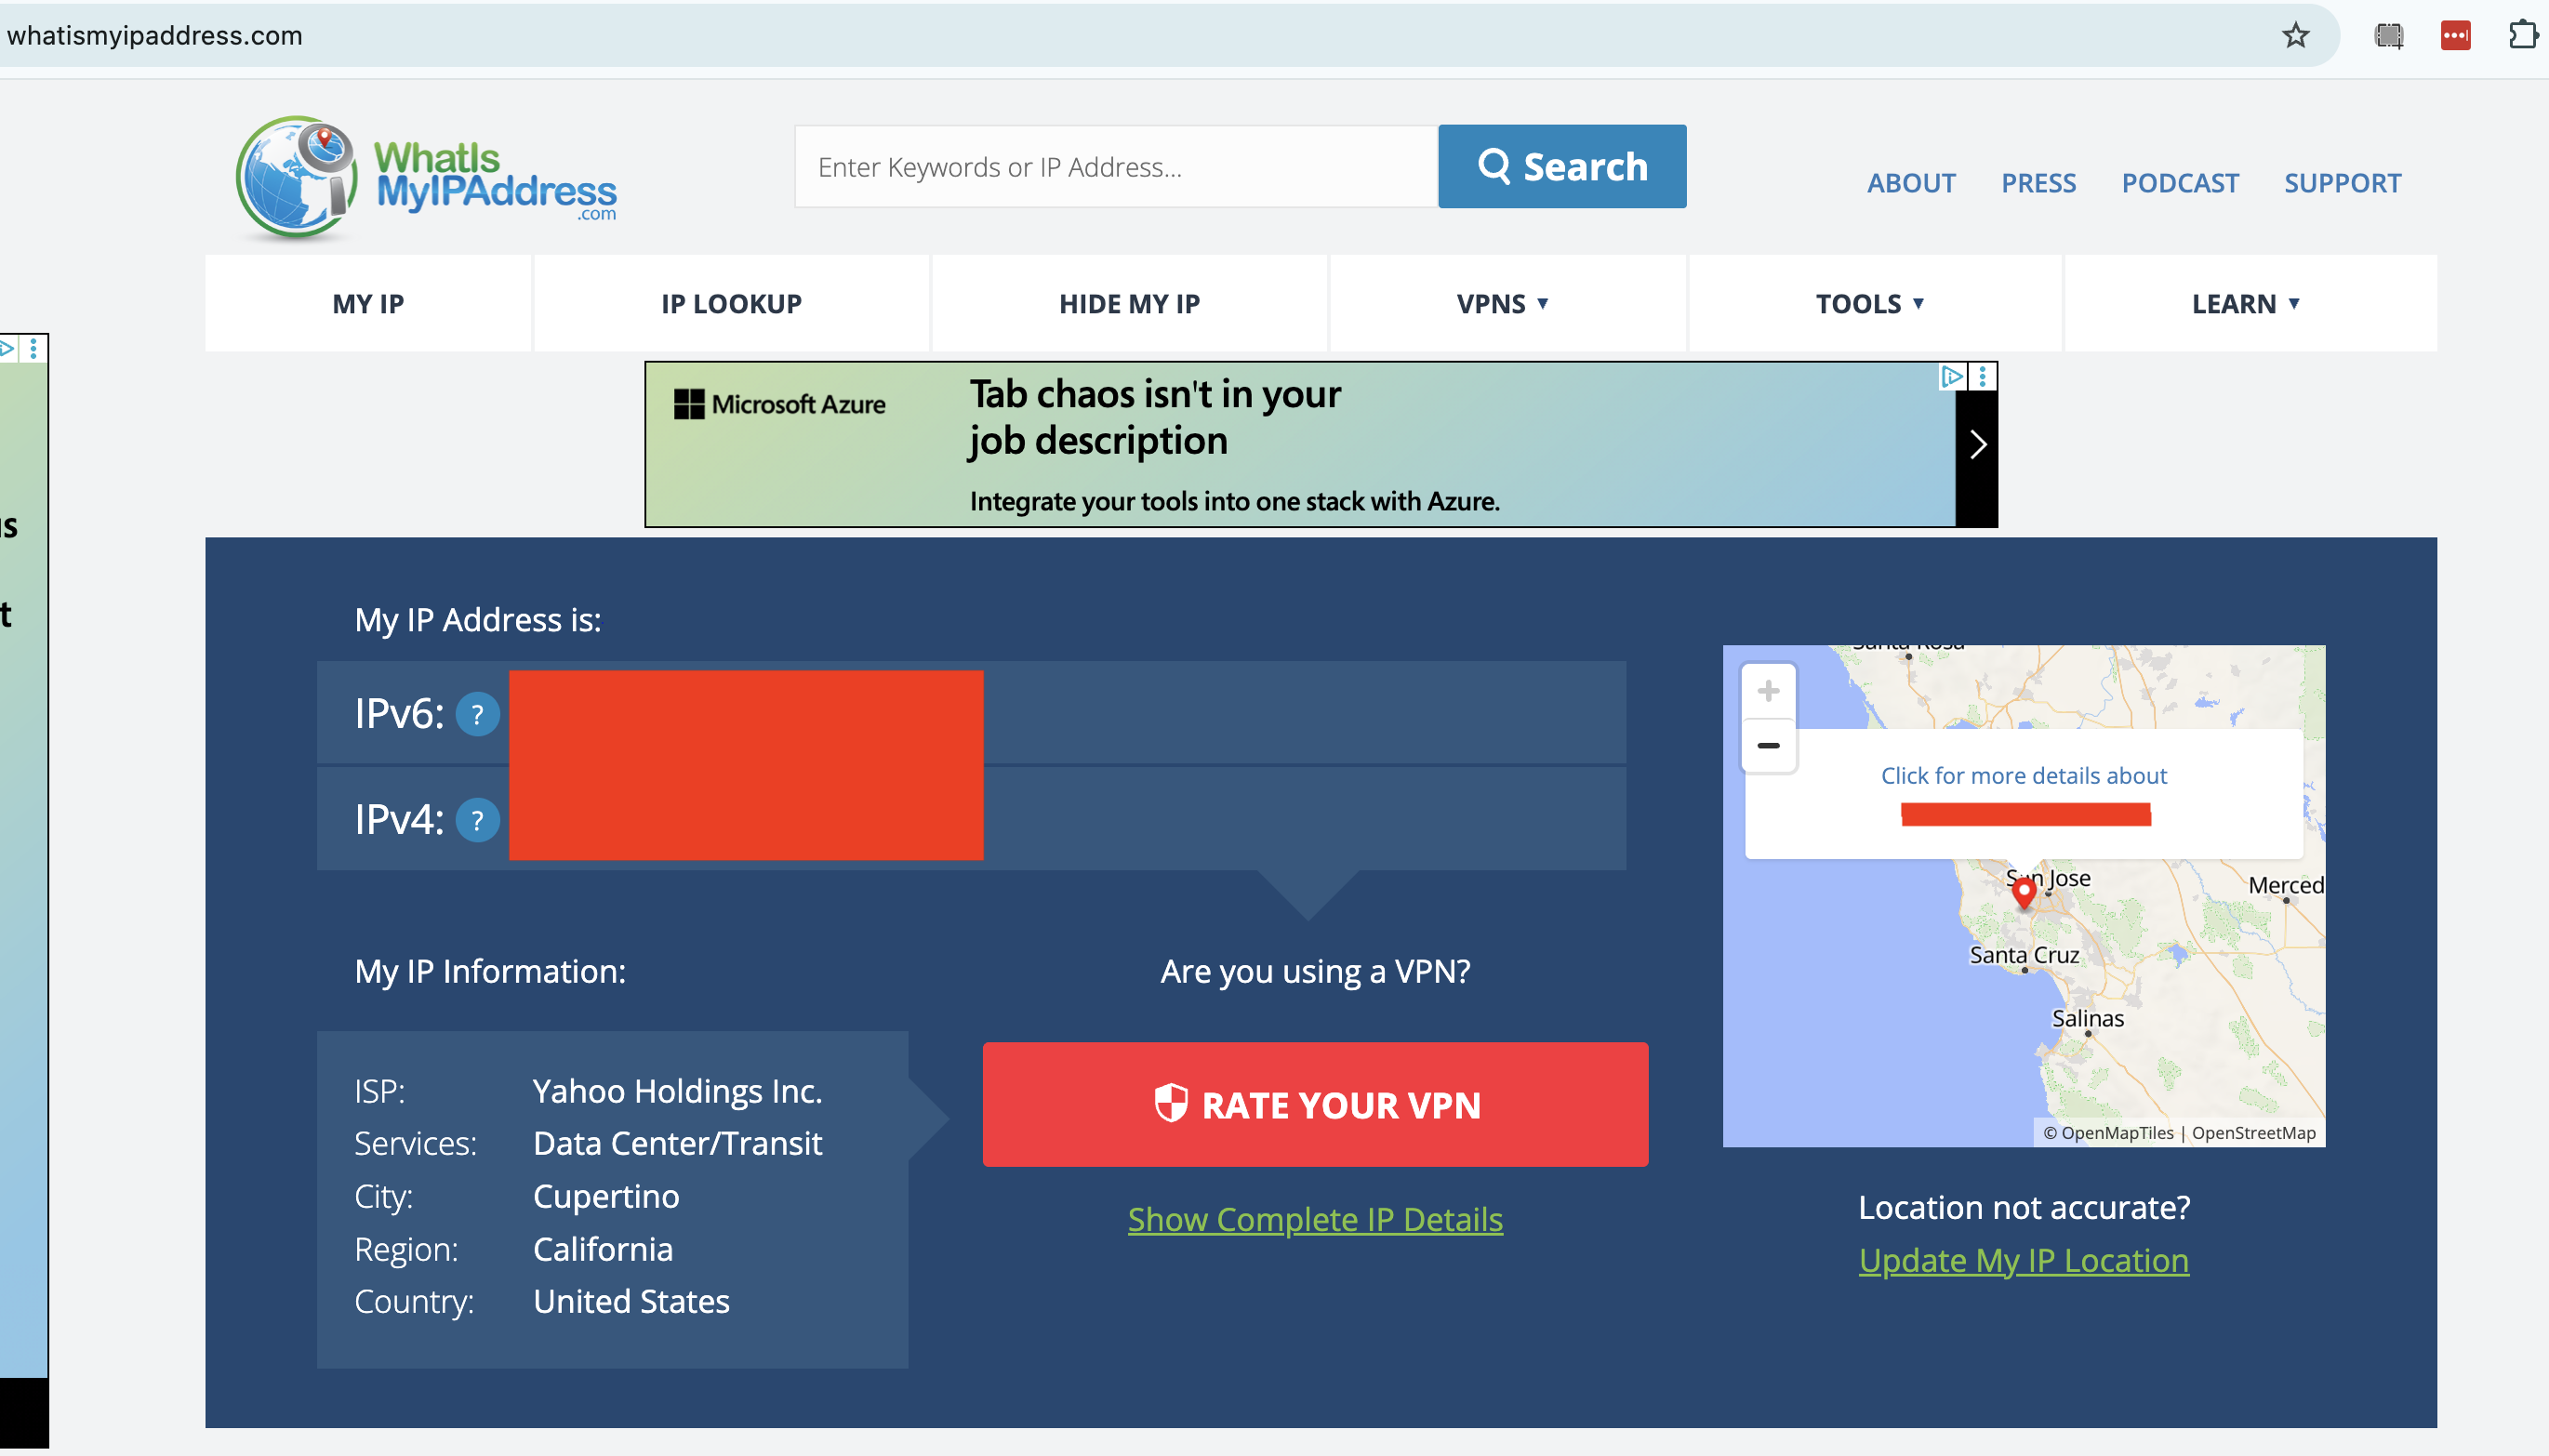Zoom in on the map

pos(1767,691)
